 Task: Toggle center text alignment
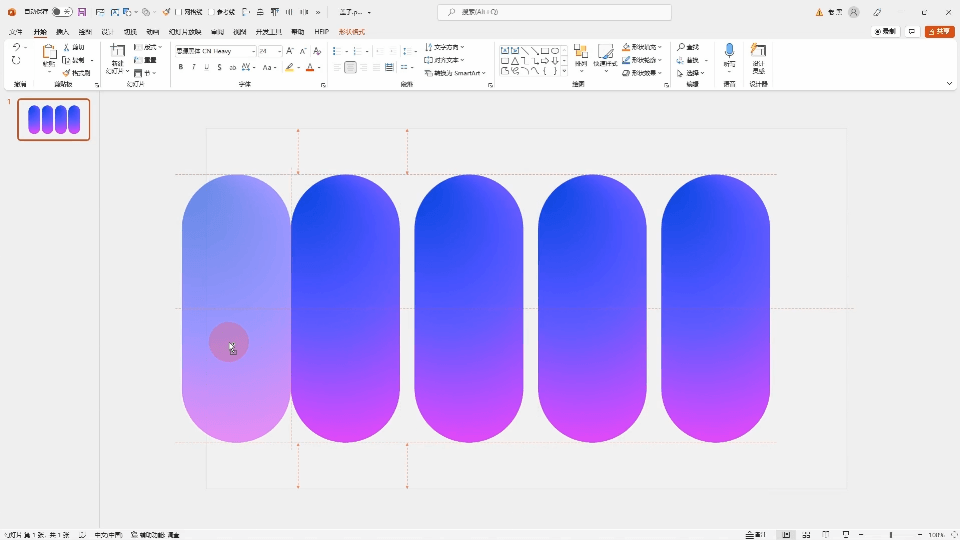click(350, 68)
